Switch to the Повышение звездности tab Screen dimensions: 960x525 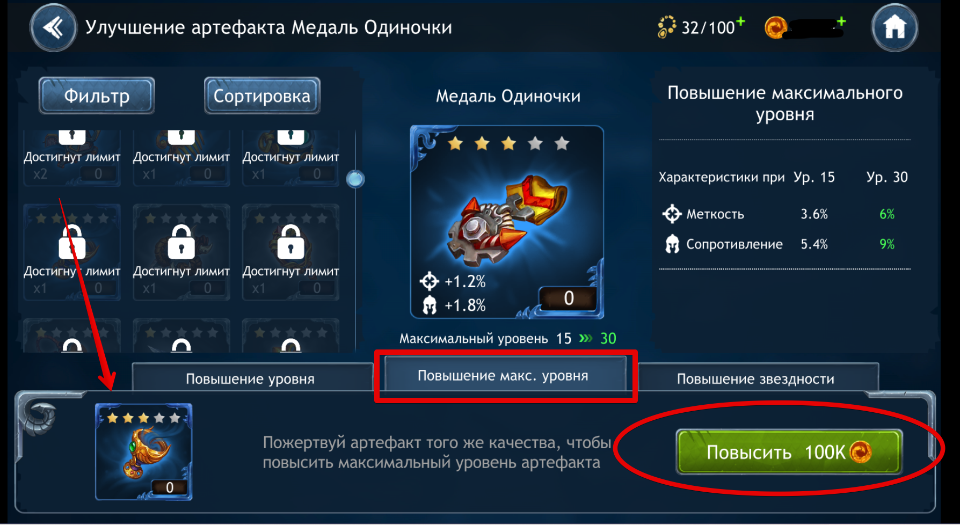pos(756,378)
